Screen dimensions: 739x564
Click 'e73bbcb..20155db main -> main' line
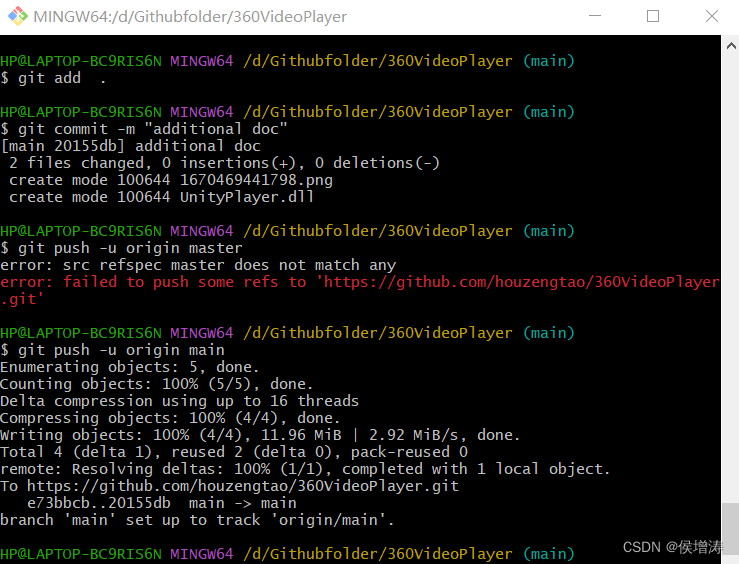pos(162,503)
